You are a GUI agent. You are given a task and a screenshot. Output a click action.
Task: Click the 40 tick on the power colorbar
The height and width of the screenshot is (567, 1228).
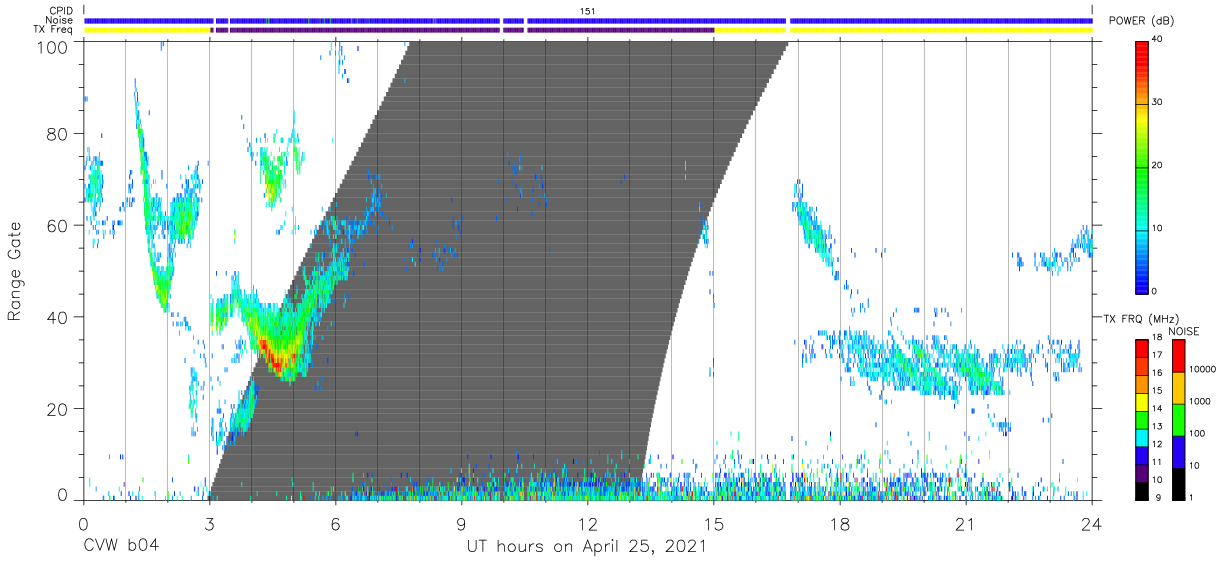tap(1158, 39)
